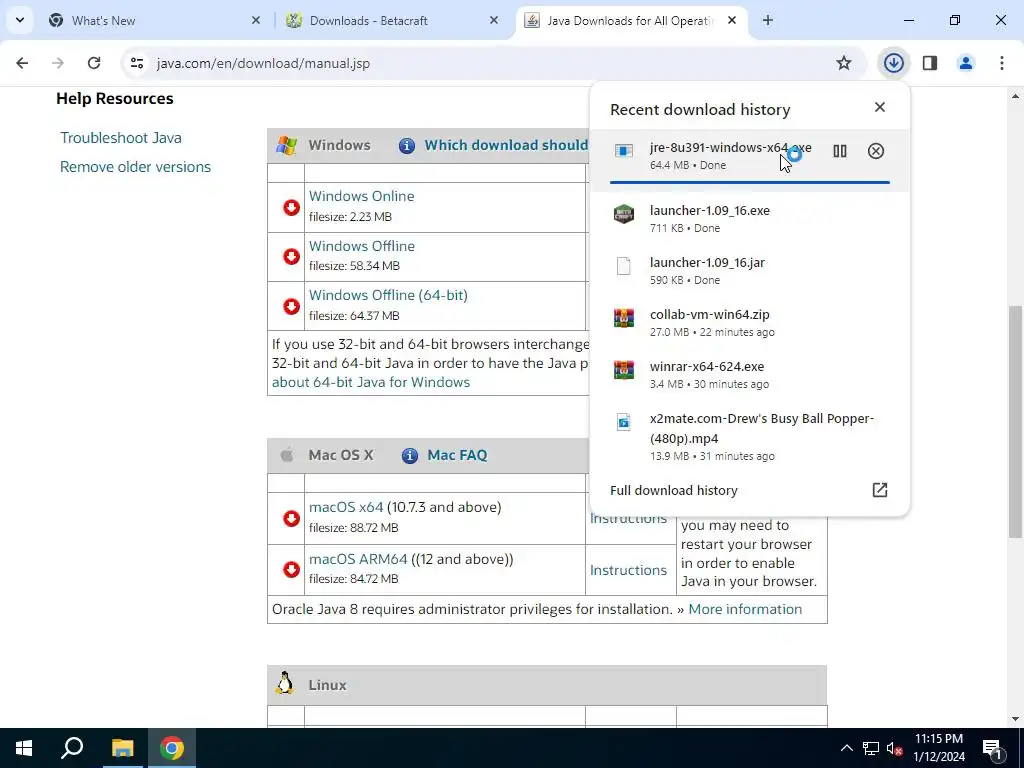Click about 64-bit Java for Windows link

(x=370, y=382)
